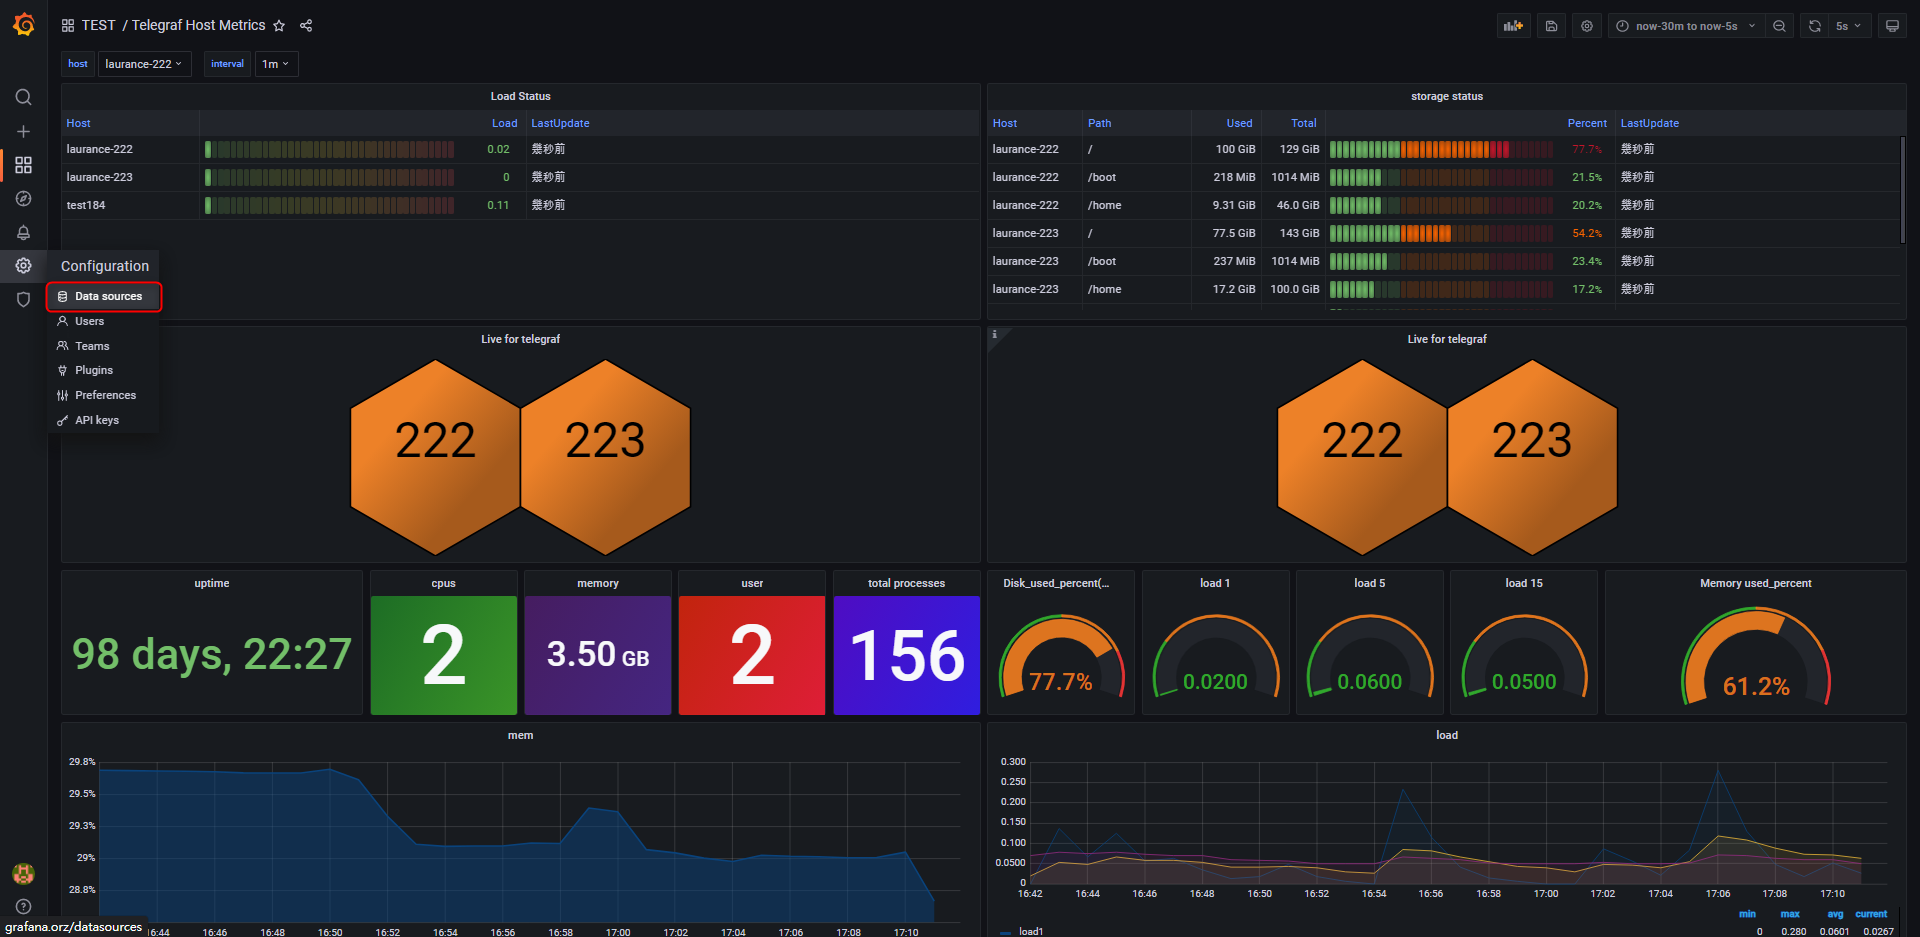This screenshot has width=1920, height=937.
Task: Click the 223 hexagon in right Live panel
Action: point(1532,457)
